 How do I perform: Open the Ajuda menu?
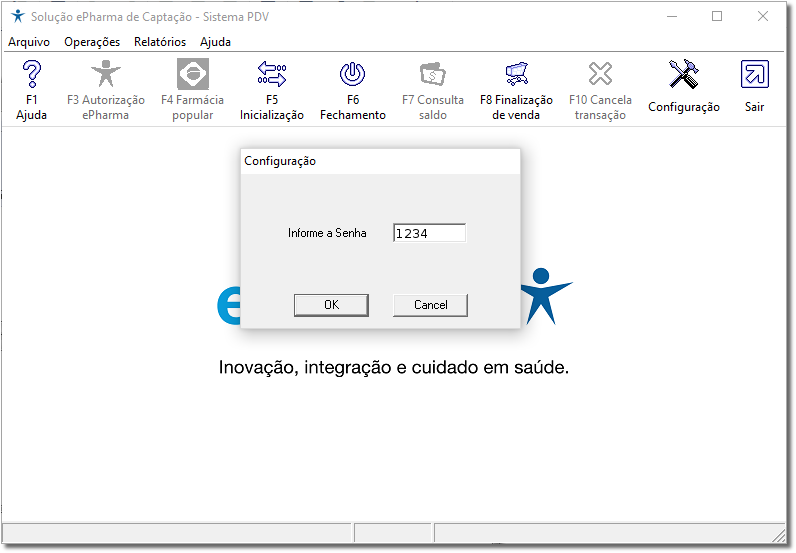pyautogui.click(x=215, y=42)
